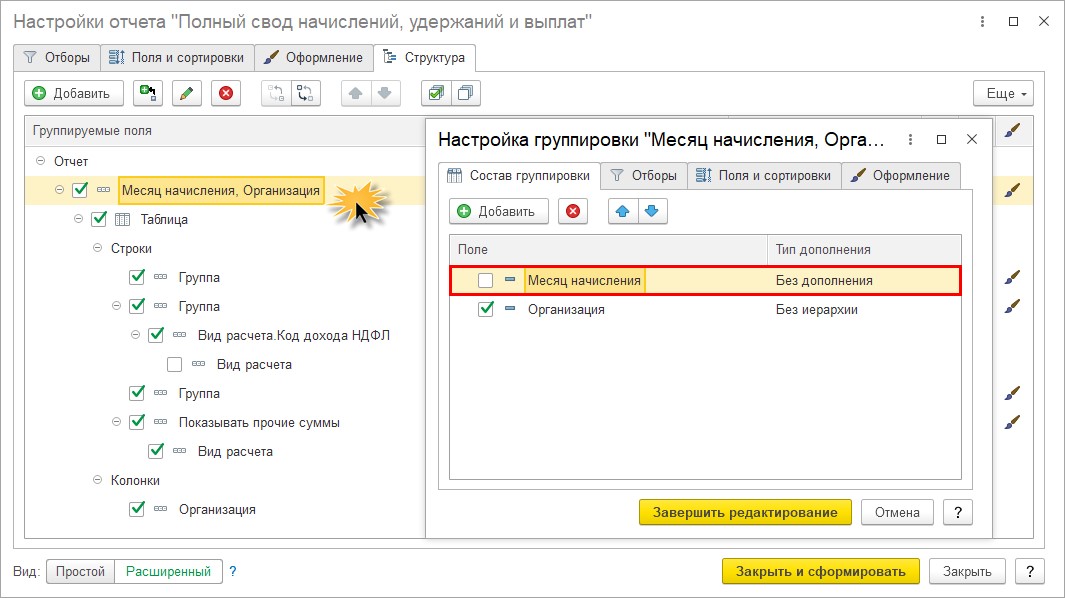This screenshot has height=598, width=1065.
Task: Click Отмена button in dialog
Action: 897,512
